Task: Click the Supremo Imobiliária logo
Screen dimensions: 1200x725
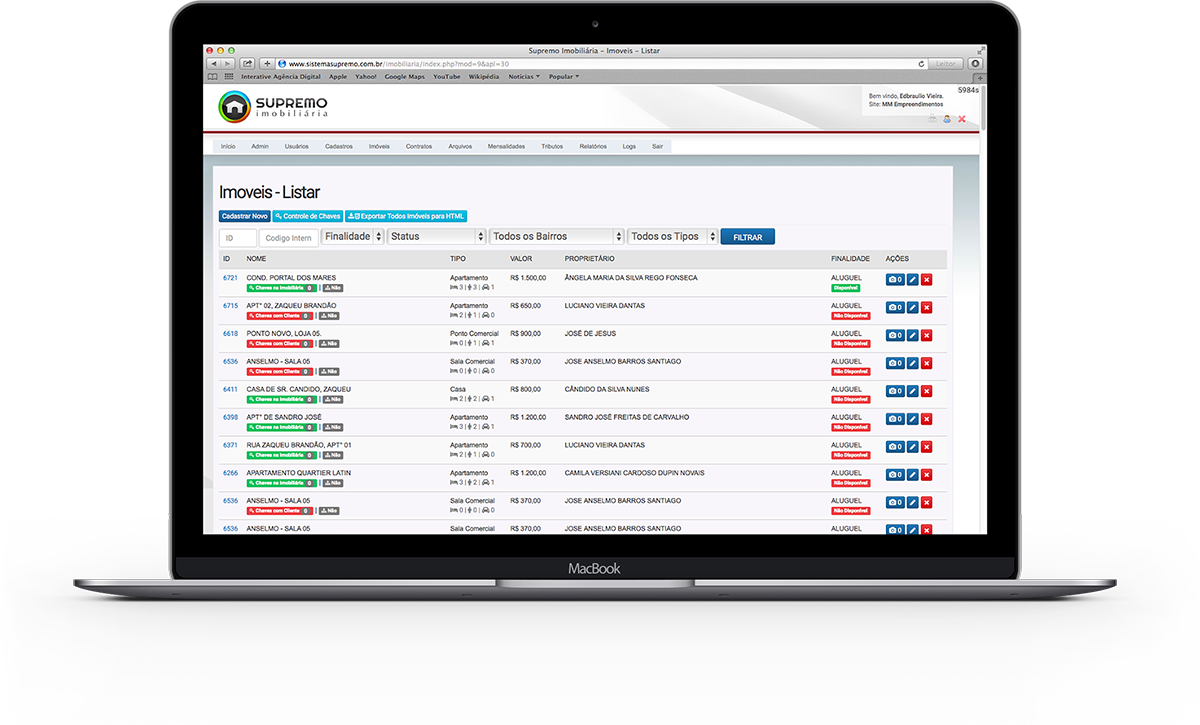Action: 273,107
